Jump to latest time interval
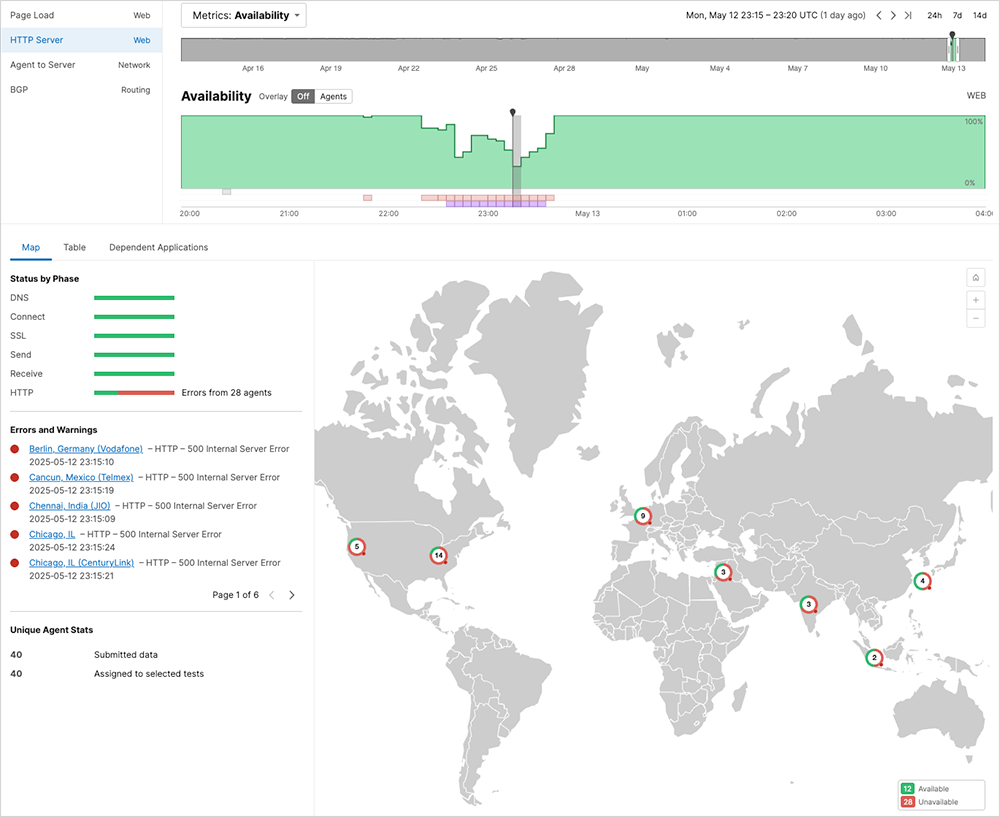The height and width of the screenshot is (817, 1000). tap(908, 15)
